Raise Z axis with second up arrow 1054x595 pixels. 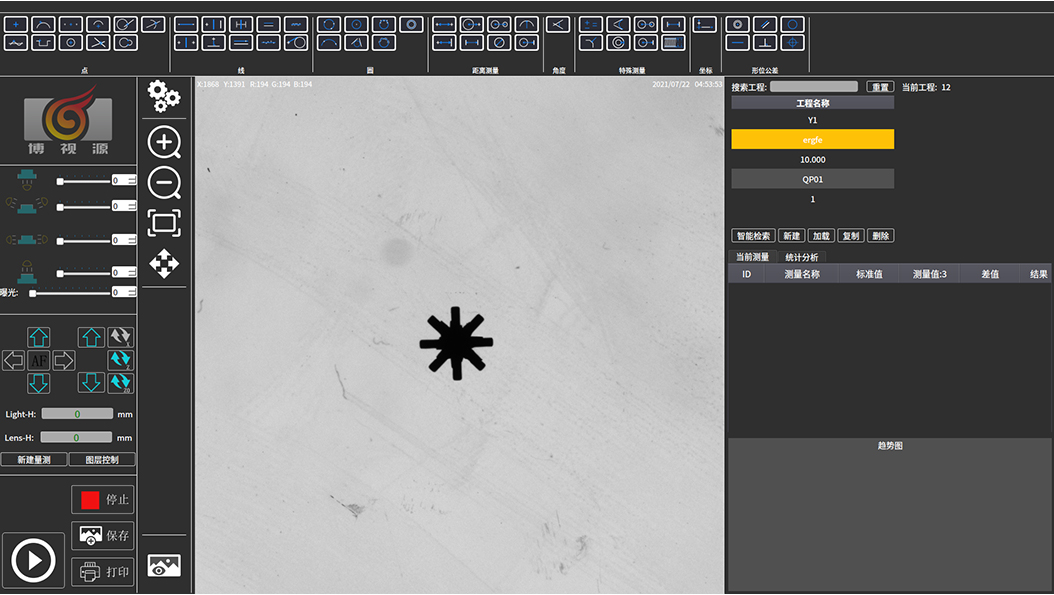click(91, 337)
